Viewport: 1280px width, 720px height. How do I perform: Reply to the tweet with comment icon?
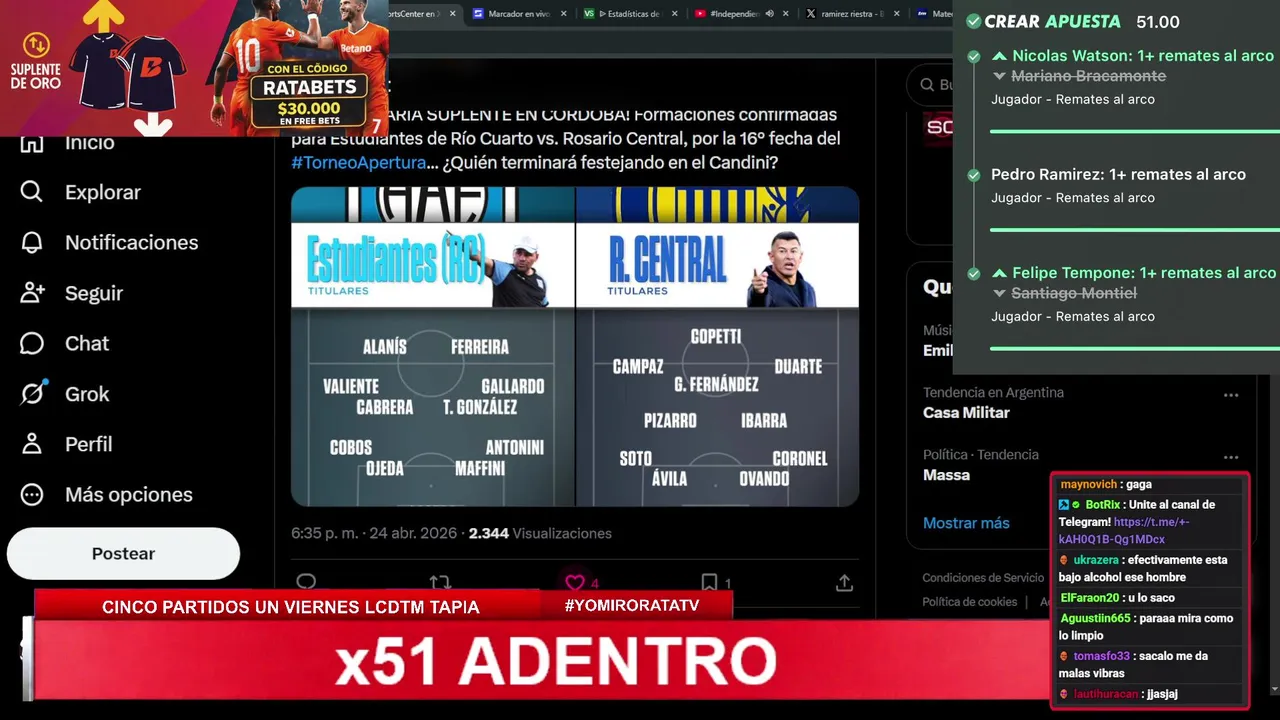tap(306, 582)
